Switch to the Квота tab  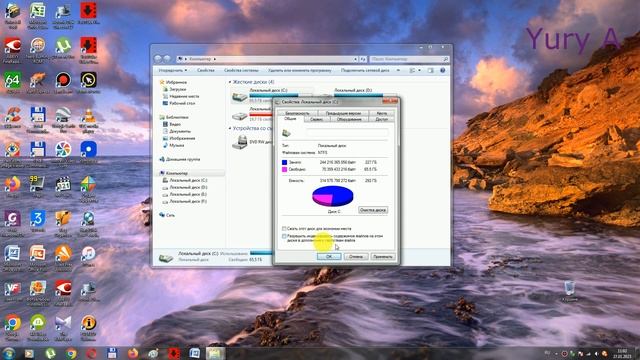point(382,113)
